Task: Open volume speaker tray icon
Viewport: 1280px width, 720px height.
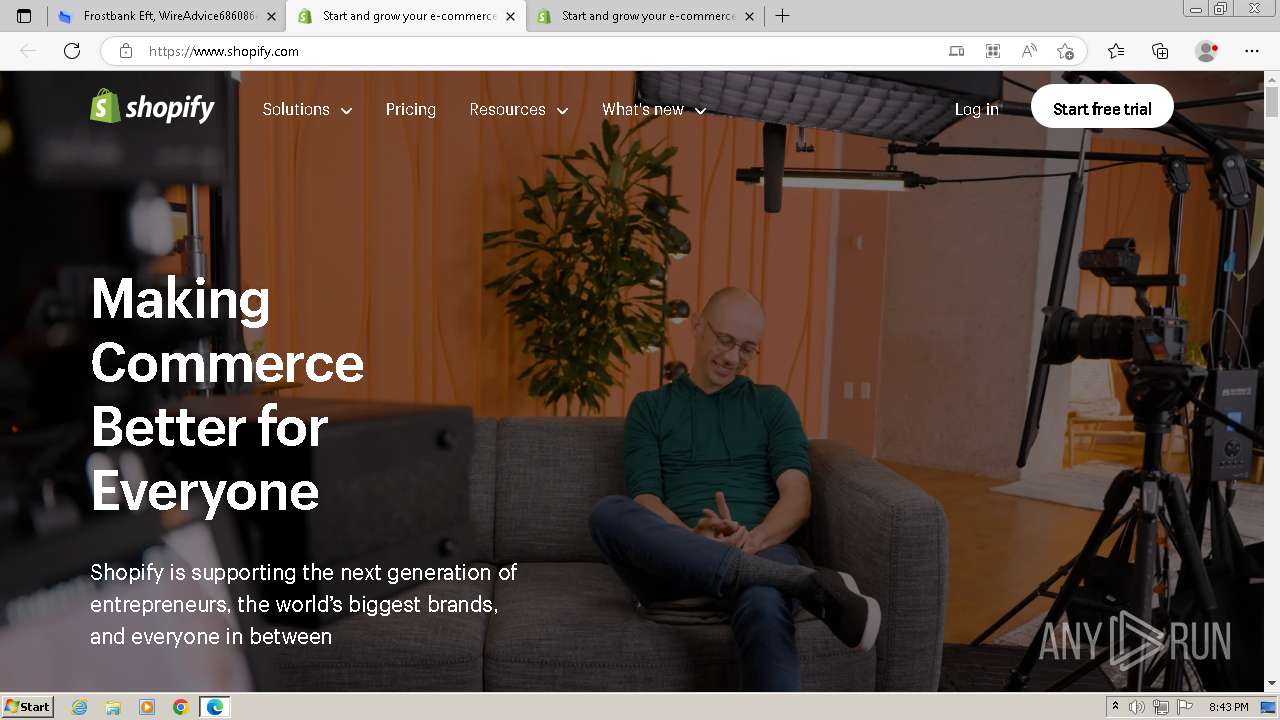Action: [1137, 707]
